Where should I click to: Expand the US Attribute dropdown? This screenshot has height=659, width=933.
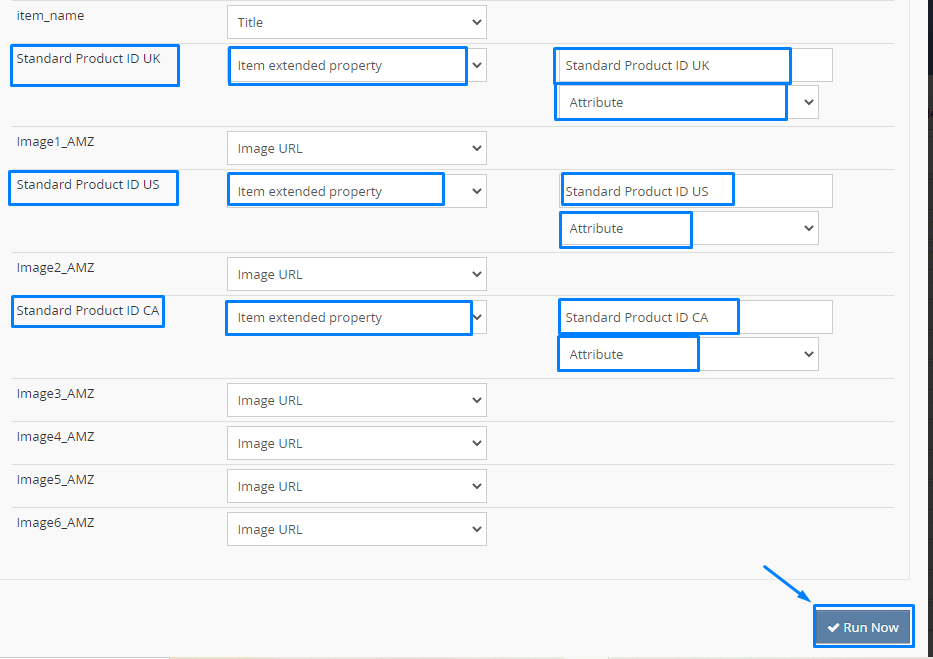click(x=689, y=228)
